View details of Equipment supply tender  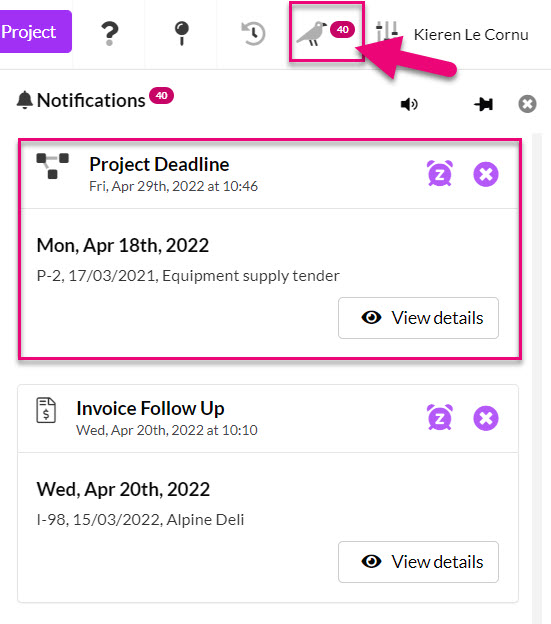coord(418,318)
